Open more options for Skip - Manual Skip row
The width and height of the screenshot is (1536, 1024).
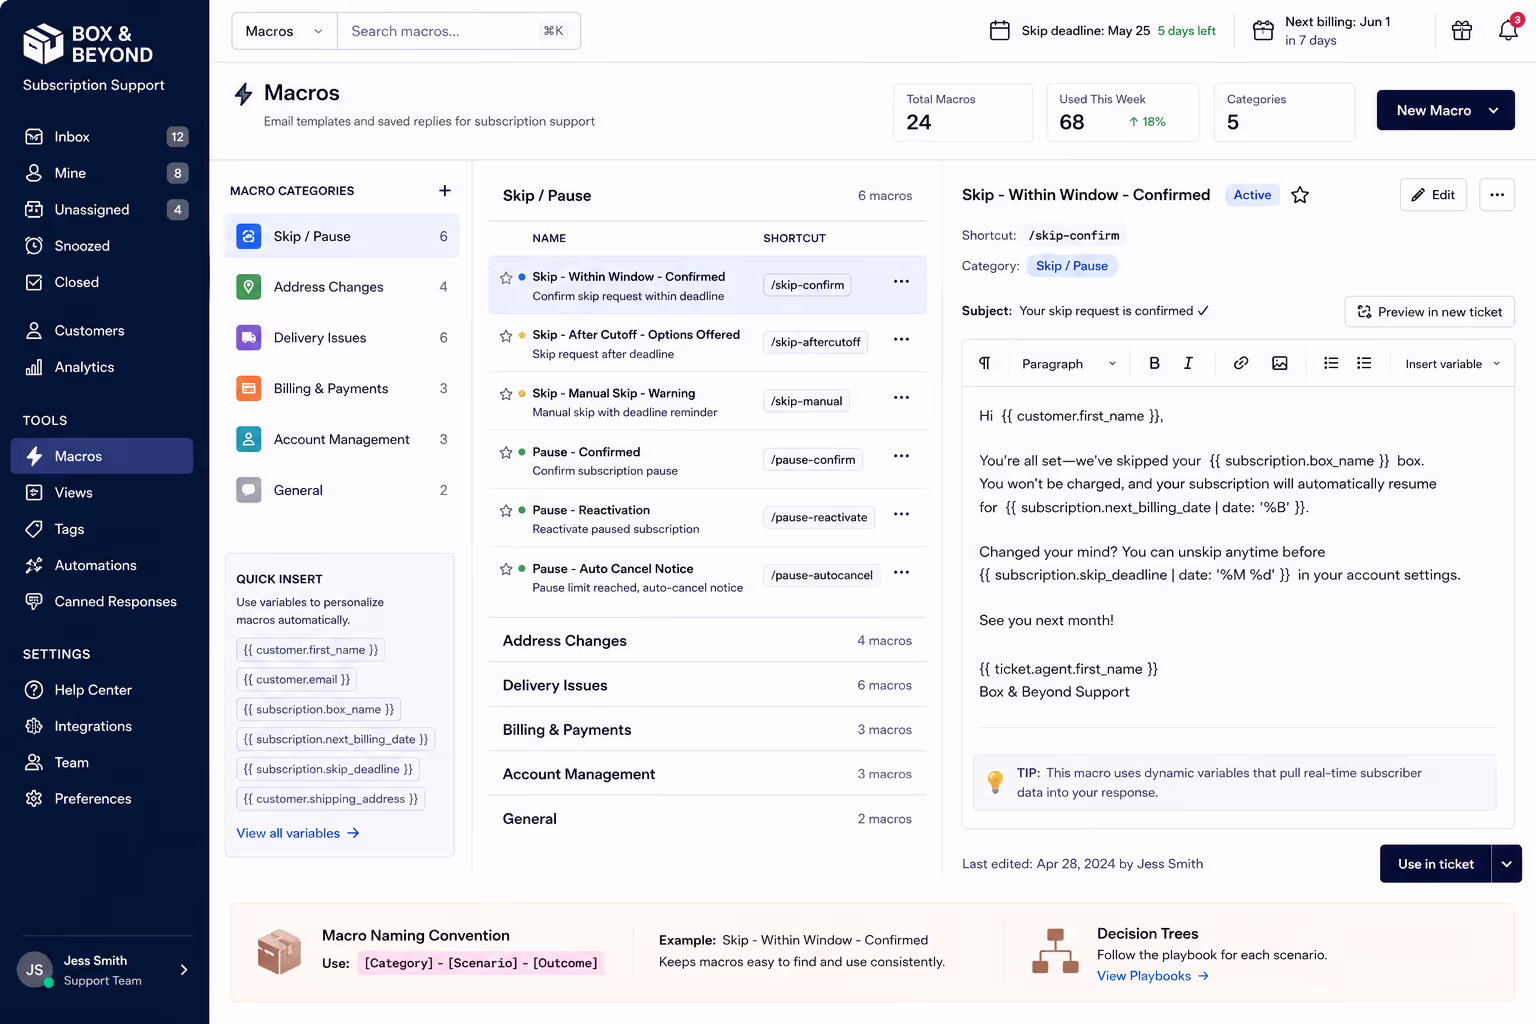coord(901,397)
